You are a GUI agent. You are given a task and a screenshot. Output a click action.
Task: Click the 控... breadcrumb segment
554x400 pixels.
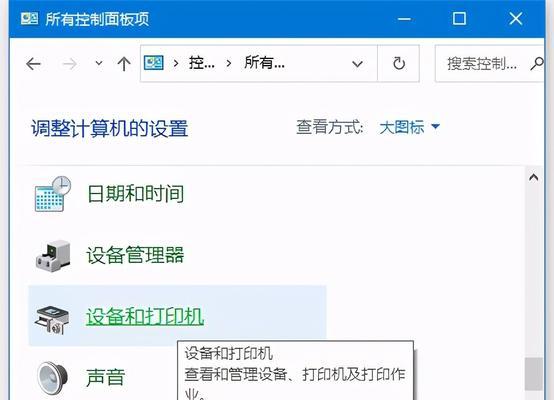coord(202,63)
